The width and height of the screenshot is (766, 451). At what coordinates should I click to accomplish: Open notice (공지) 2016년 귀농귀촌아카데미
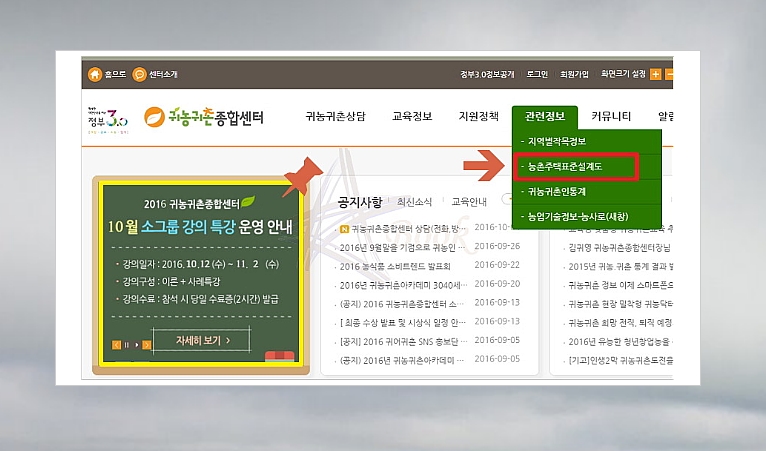(x=403, y=361)
